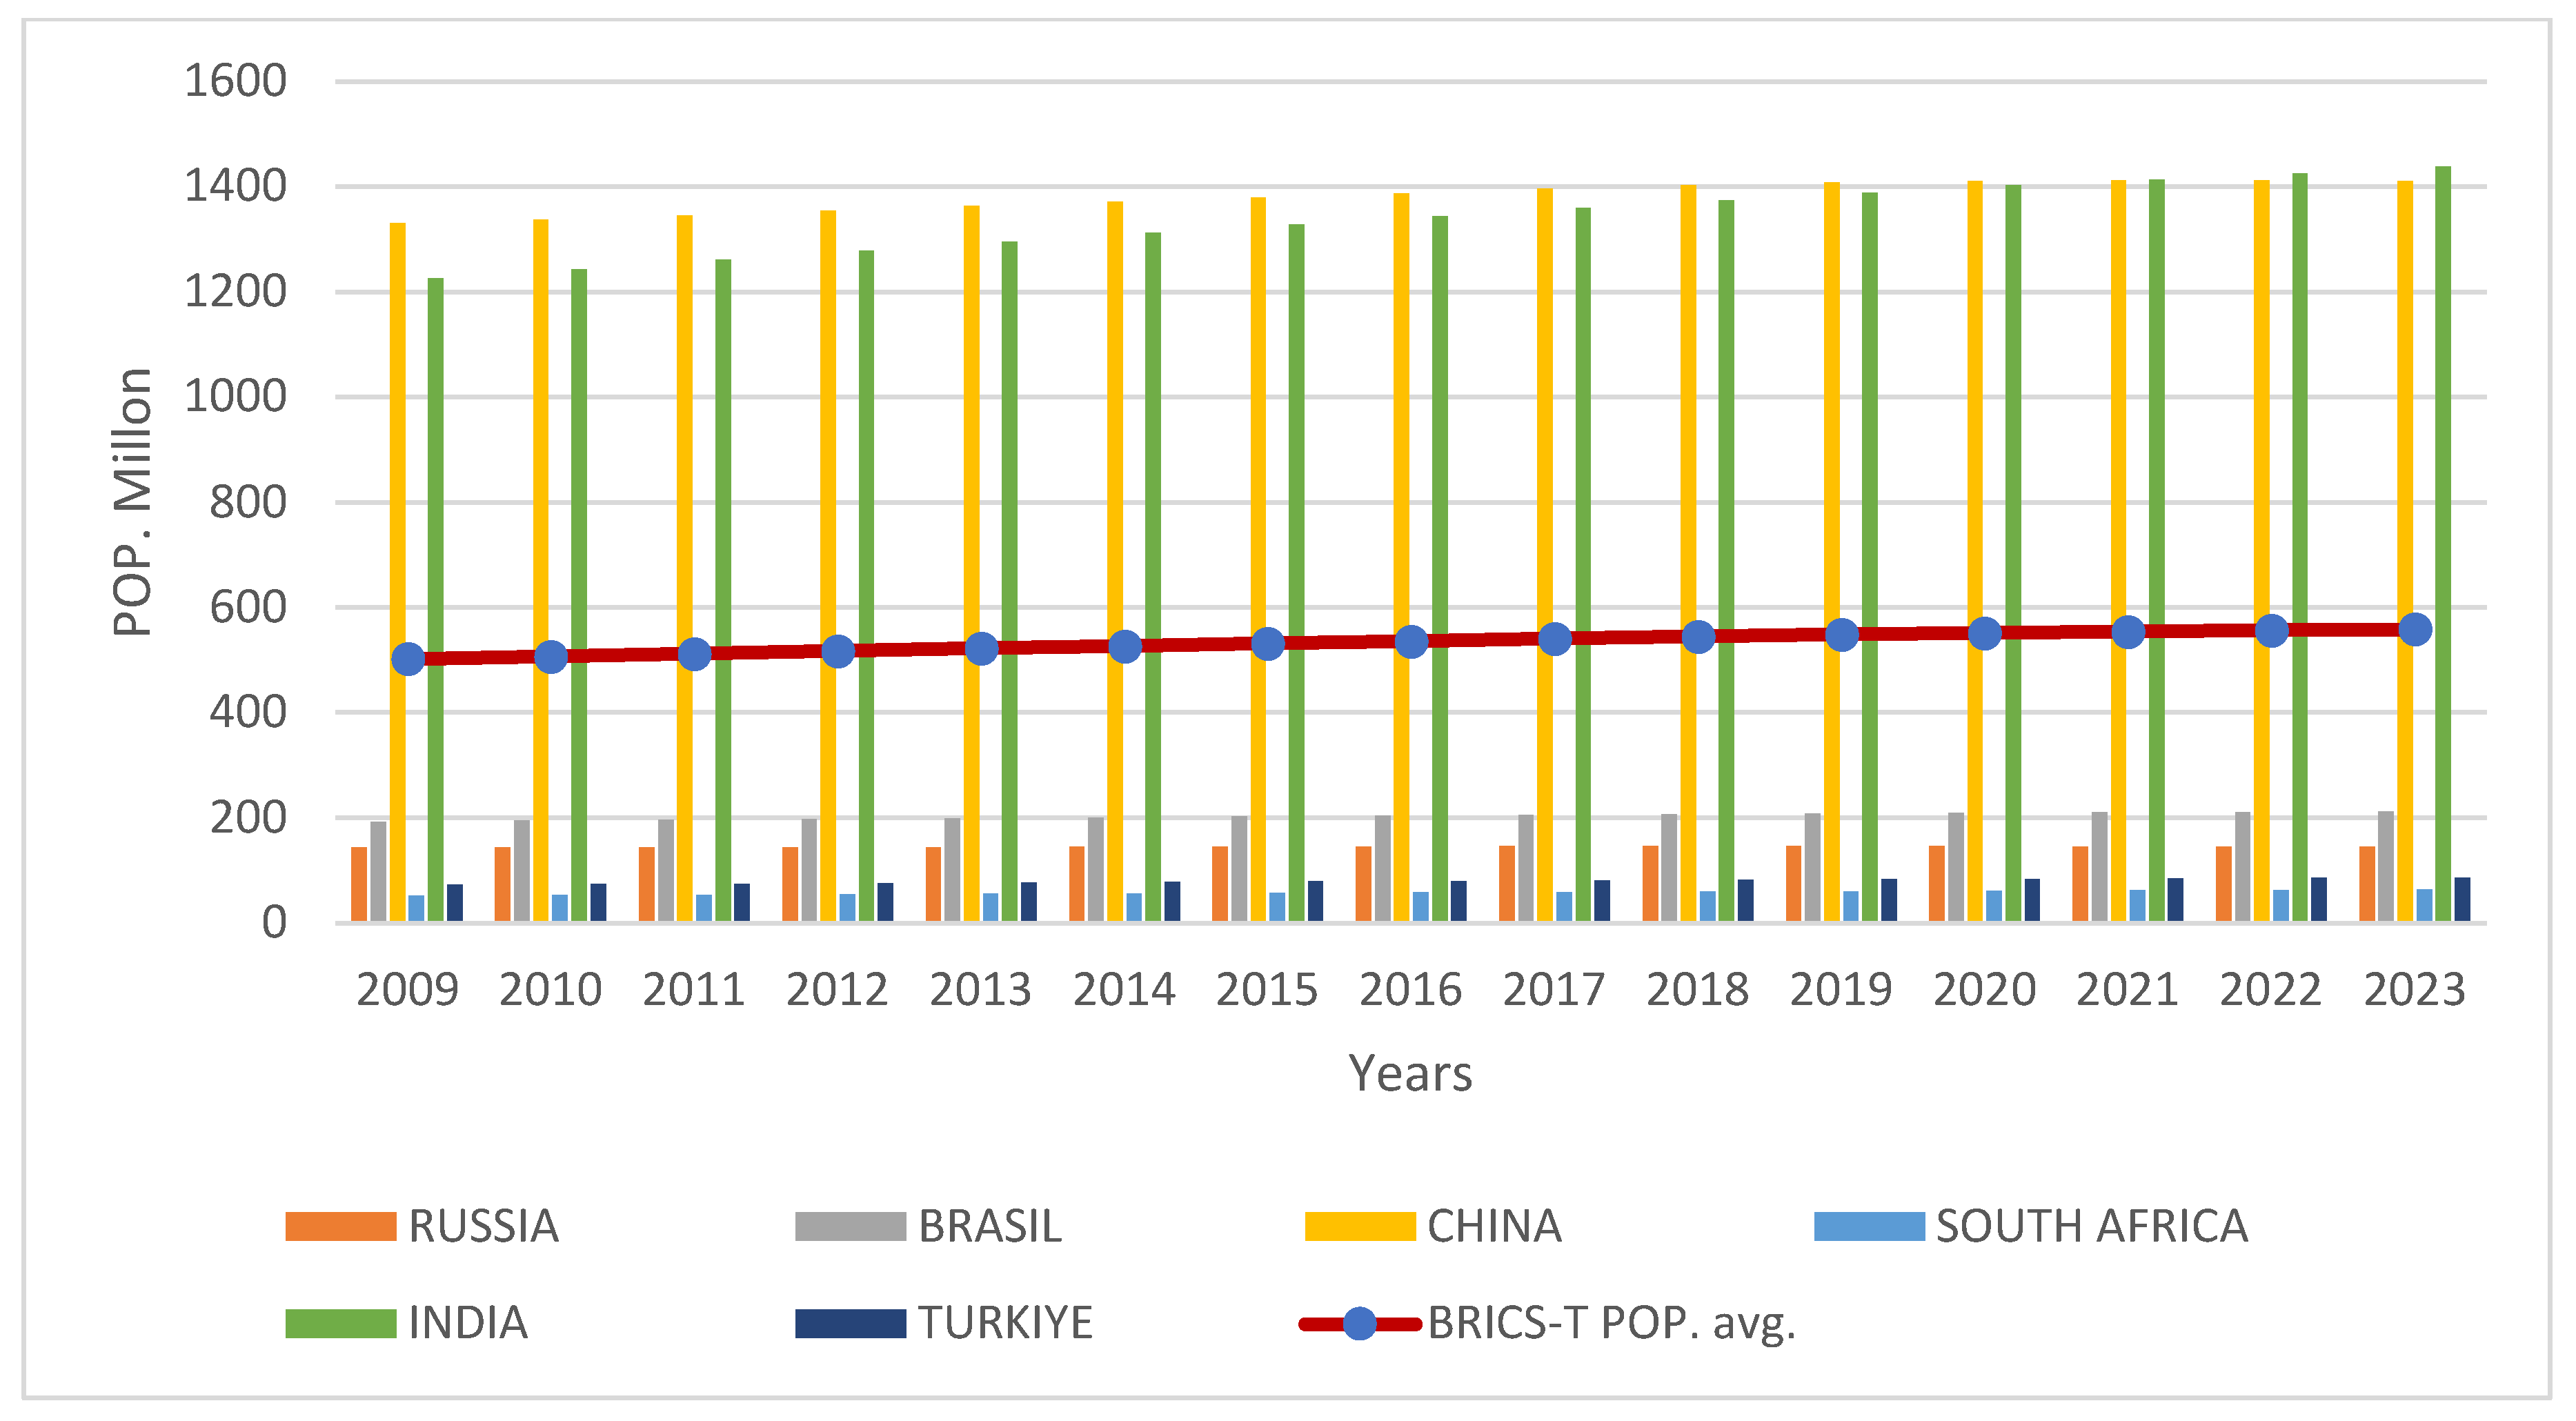Image resolution: width=2576 pixels, height=1421 pixels.
Task: Click the 2016 year label
Action: [x=1411, y=990]
